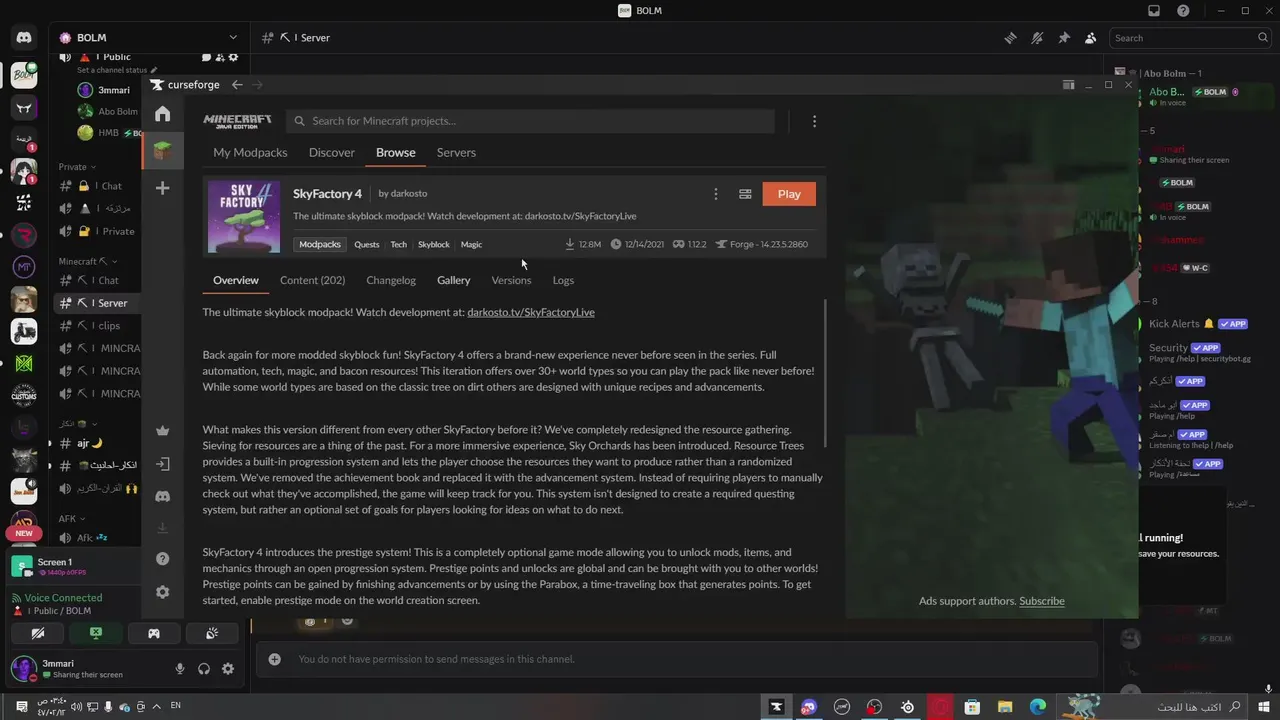Mute Discord microphone
Viewport: 1280px width, 720px height.
tap(180, 669)
